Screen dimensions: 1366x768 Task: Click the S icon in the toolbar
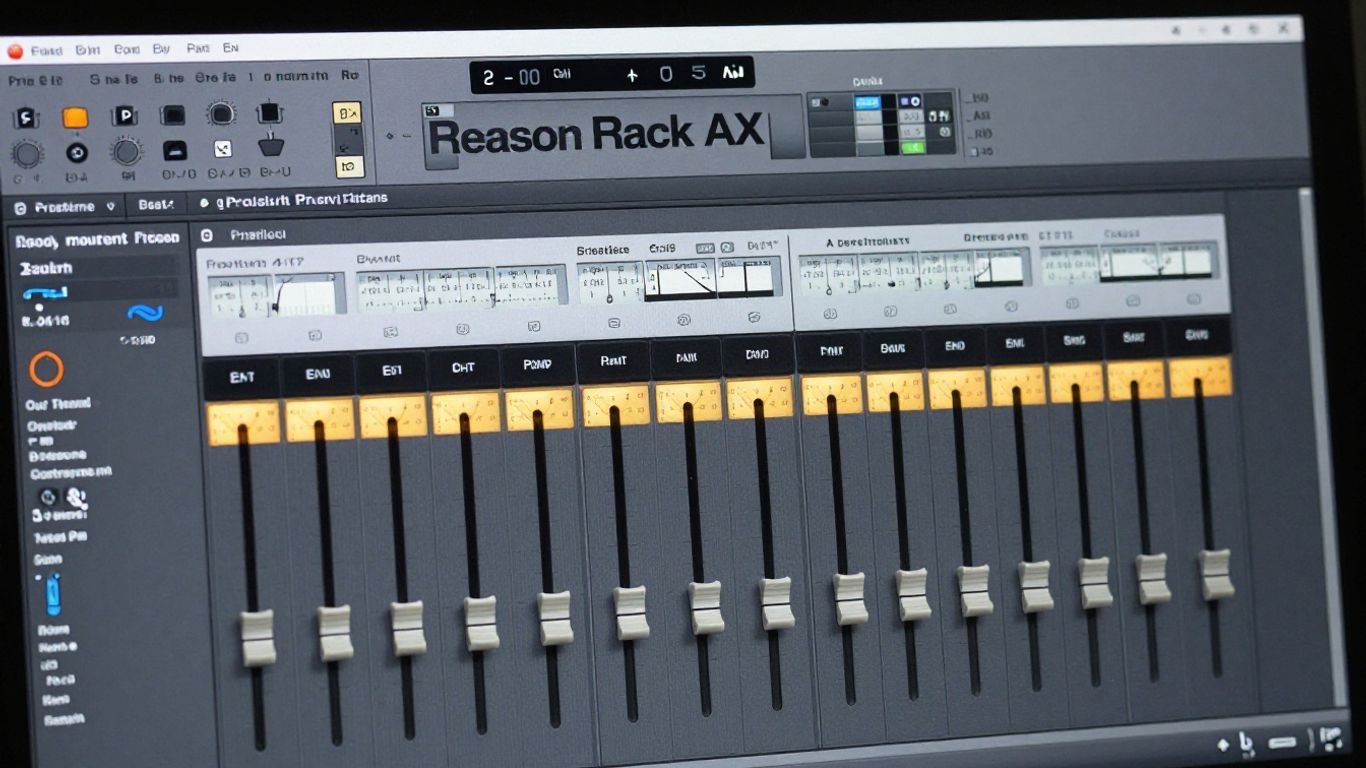pos(26,118)
